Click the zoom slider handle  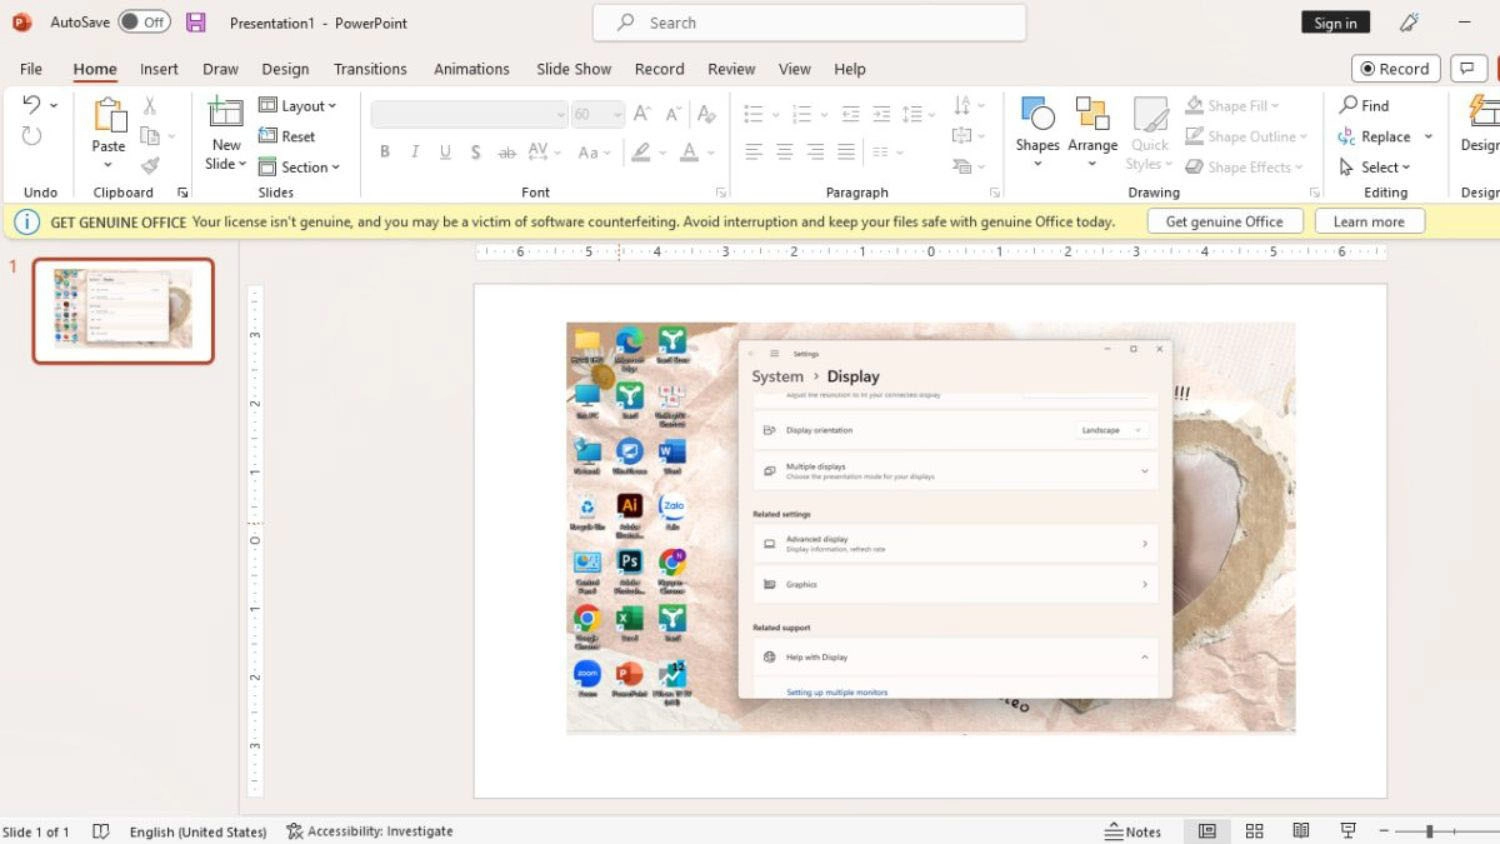pyautogui.click(x=1430, y=831)
